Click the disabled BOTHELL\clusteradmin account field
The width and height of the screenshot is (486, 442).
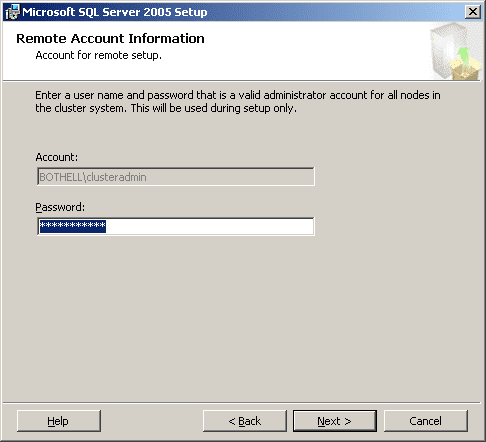(x=176, y=177)
